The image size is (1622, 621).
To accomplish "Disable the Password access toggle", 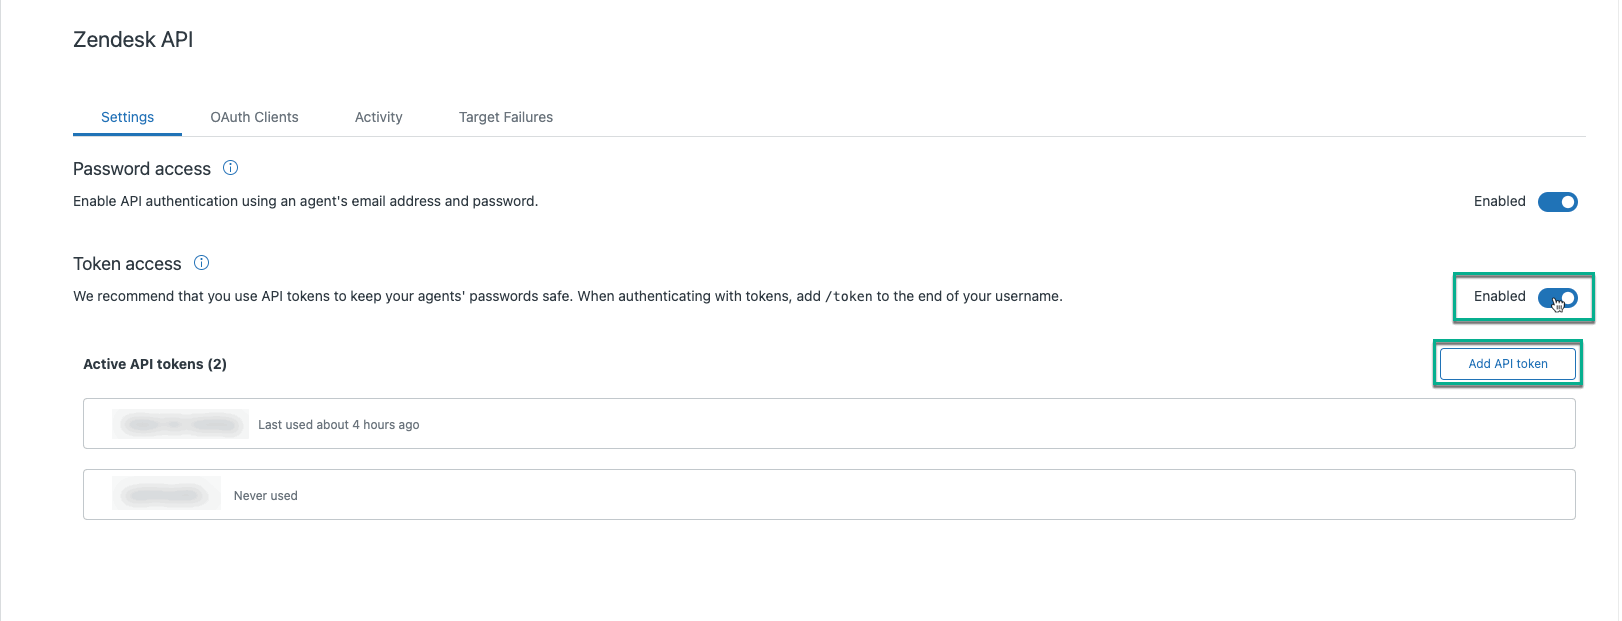I will (x=1557, y=201).
